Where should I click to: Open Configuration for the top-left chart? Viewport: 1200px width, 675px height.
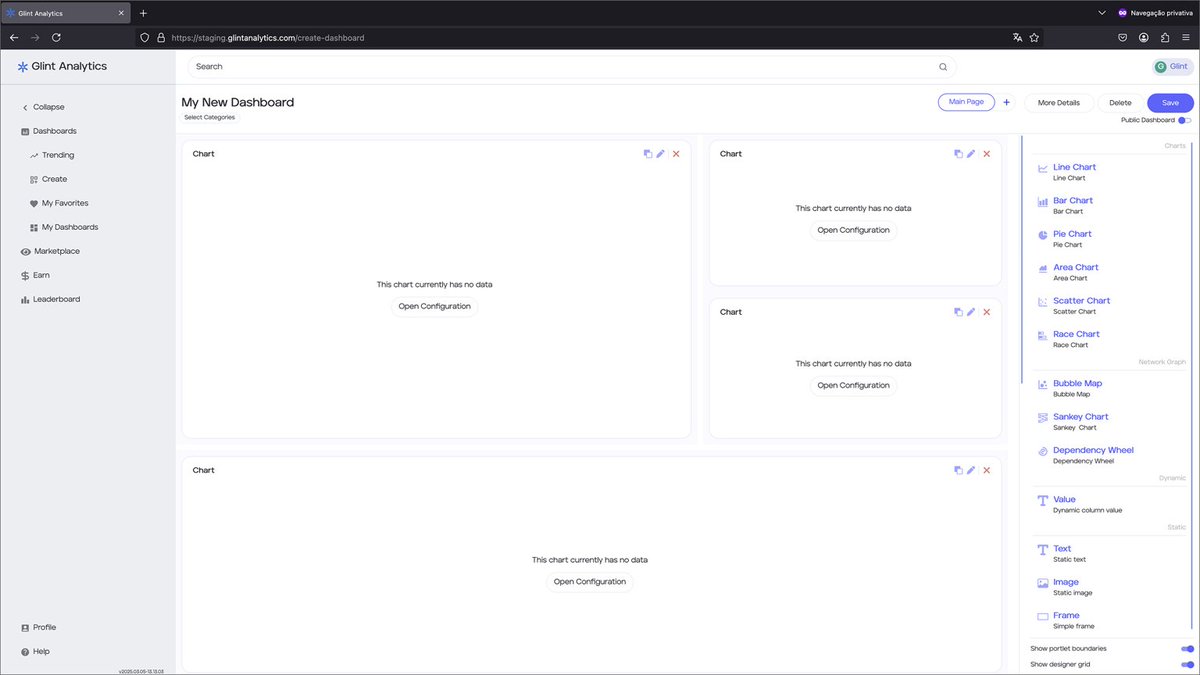tap(434, 307)
